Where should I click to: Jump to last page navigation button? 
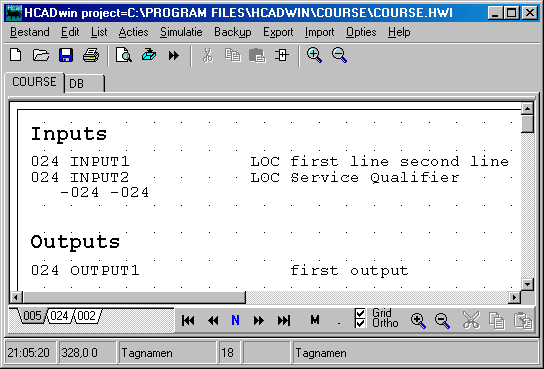[284, 320]
